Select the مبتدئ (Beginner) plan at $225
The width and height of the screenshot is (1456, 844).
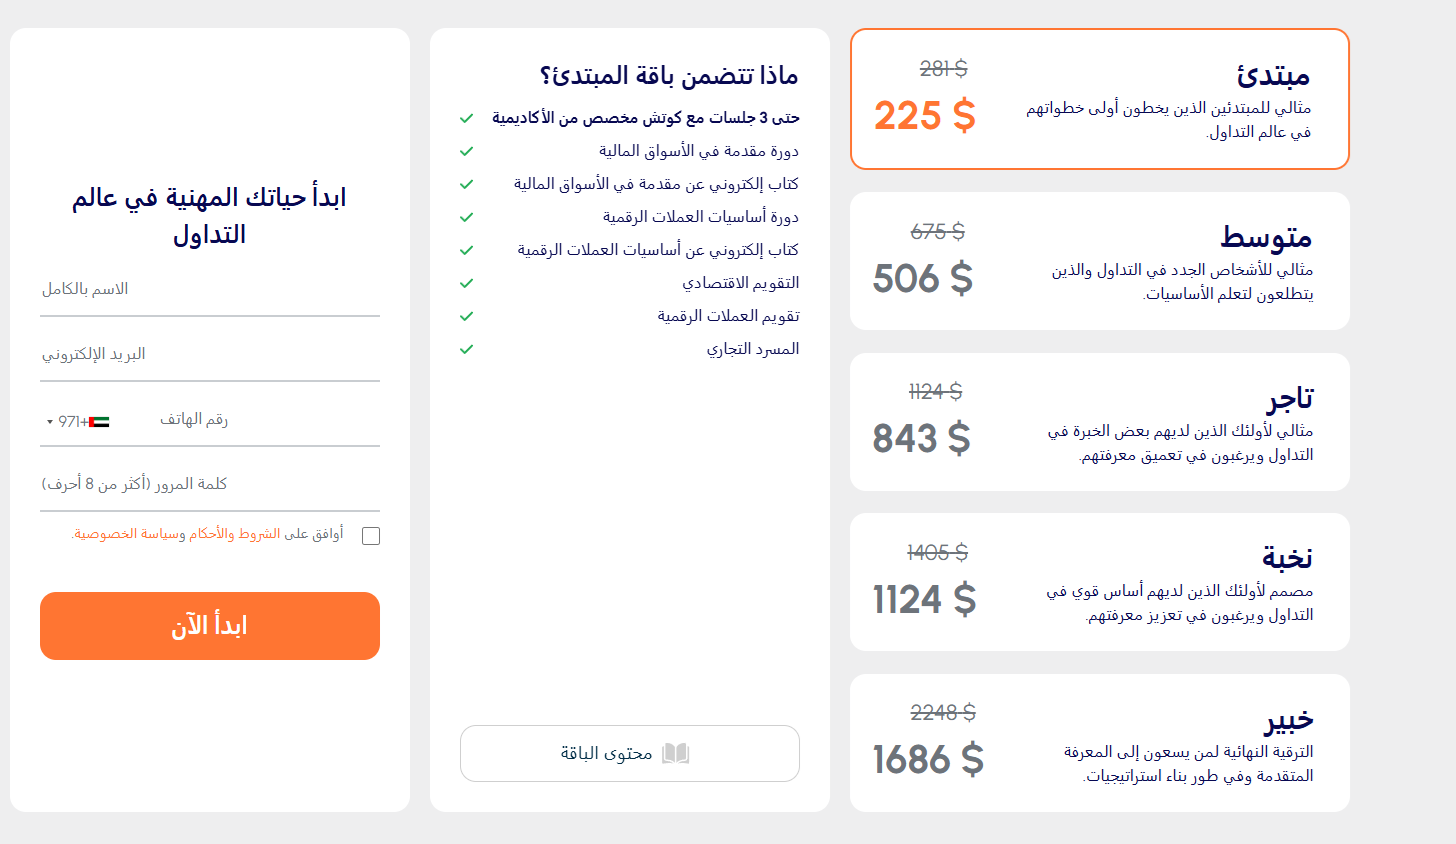(x=1099, y=99)
